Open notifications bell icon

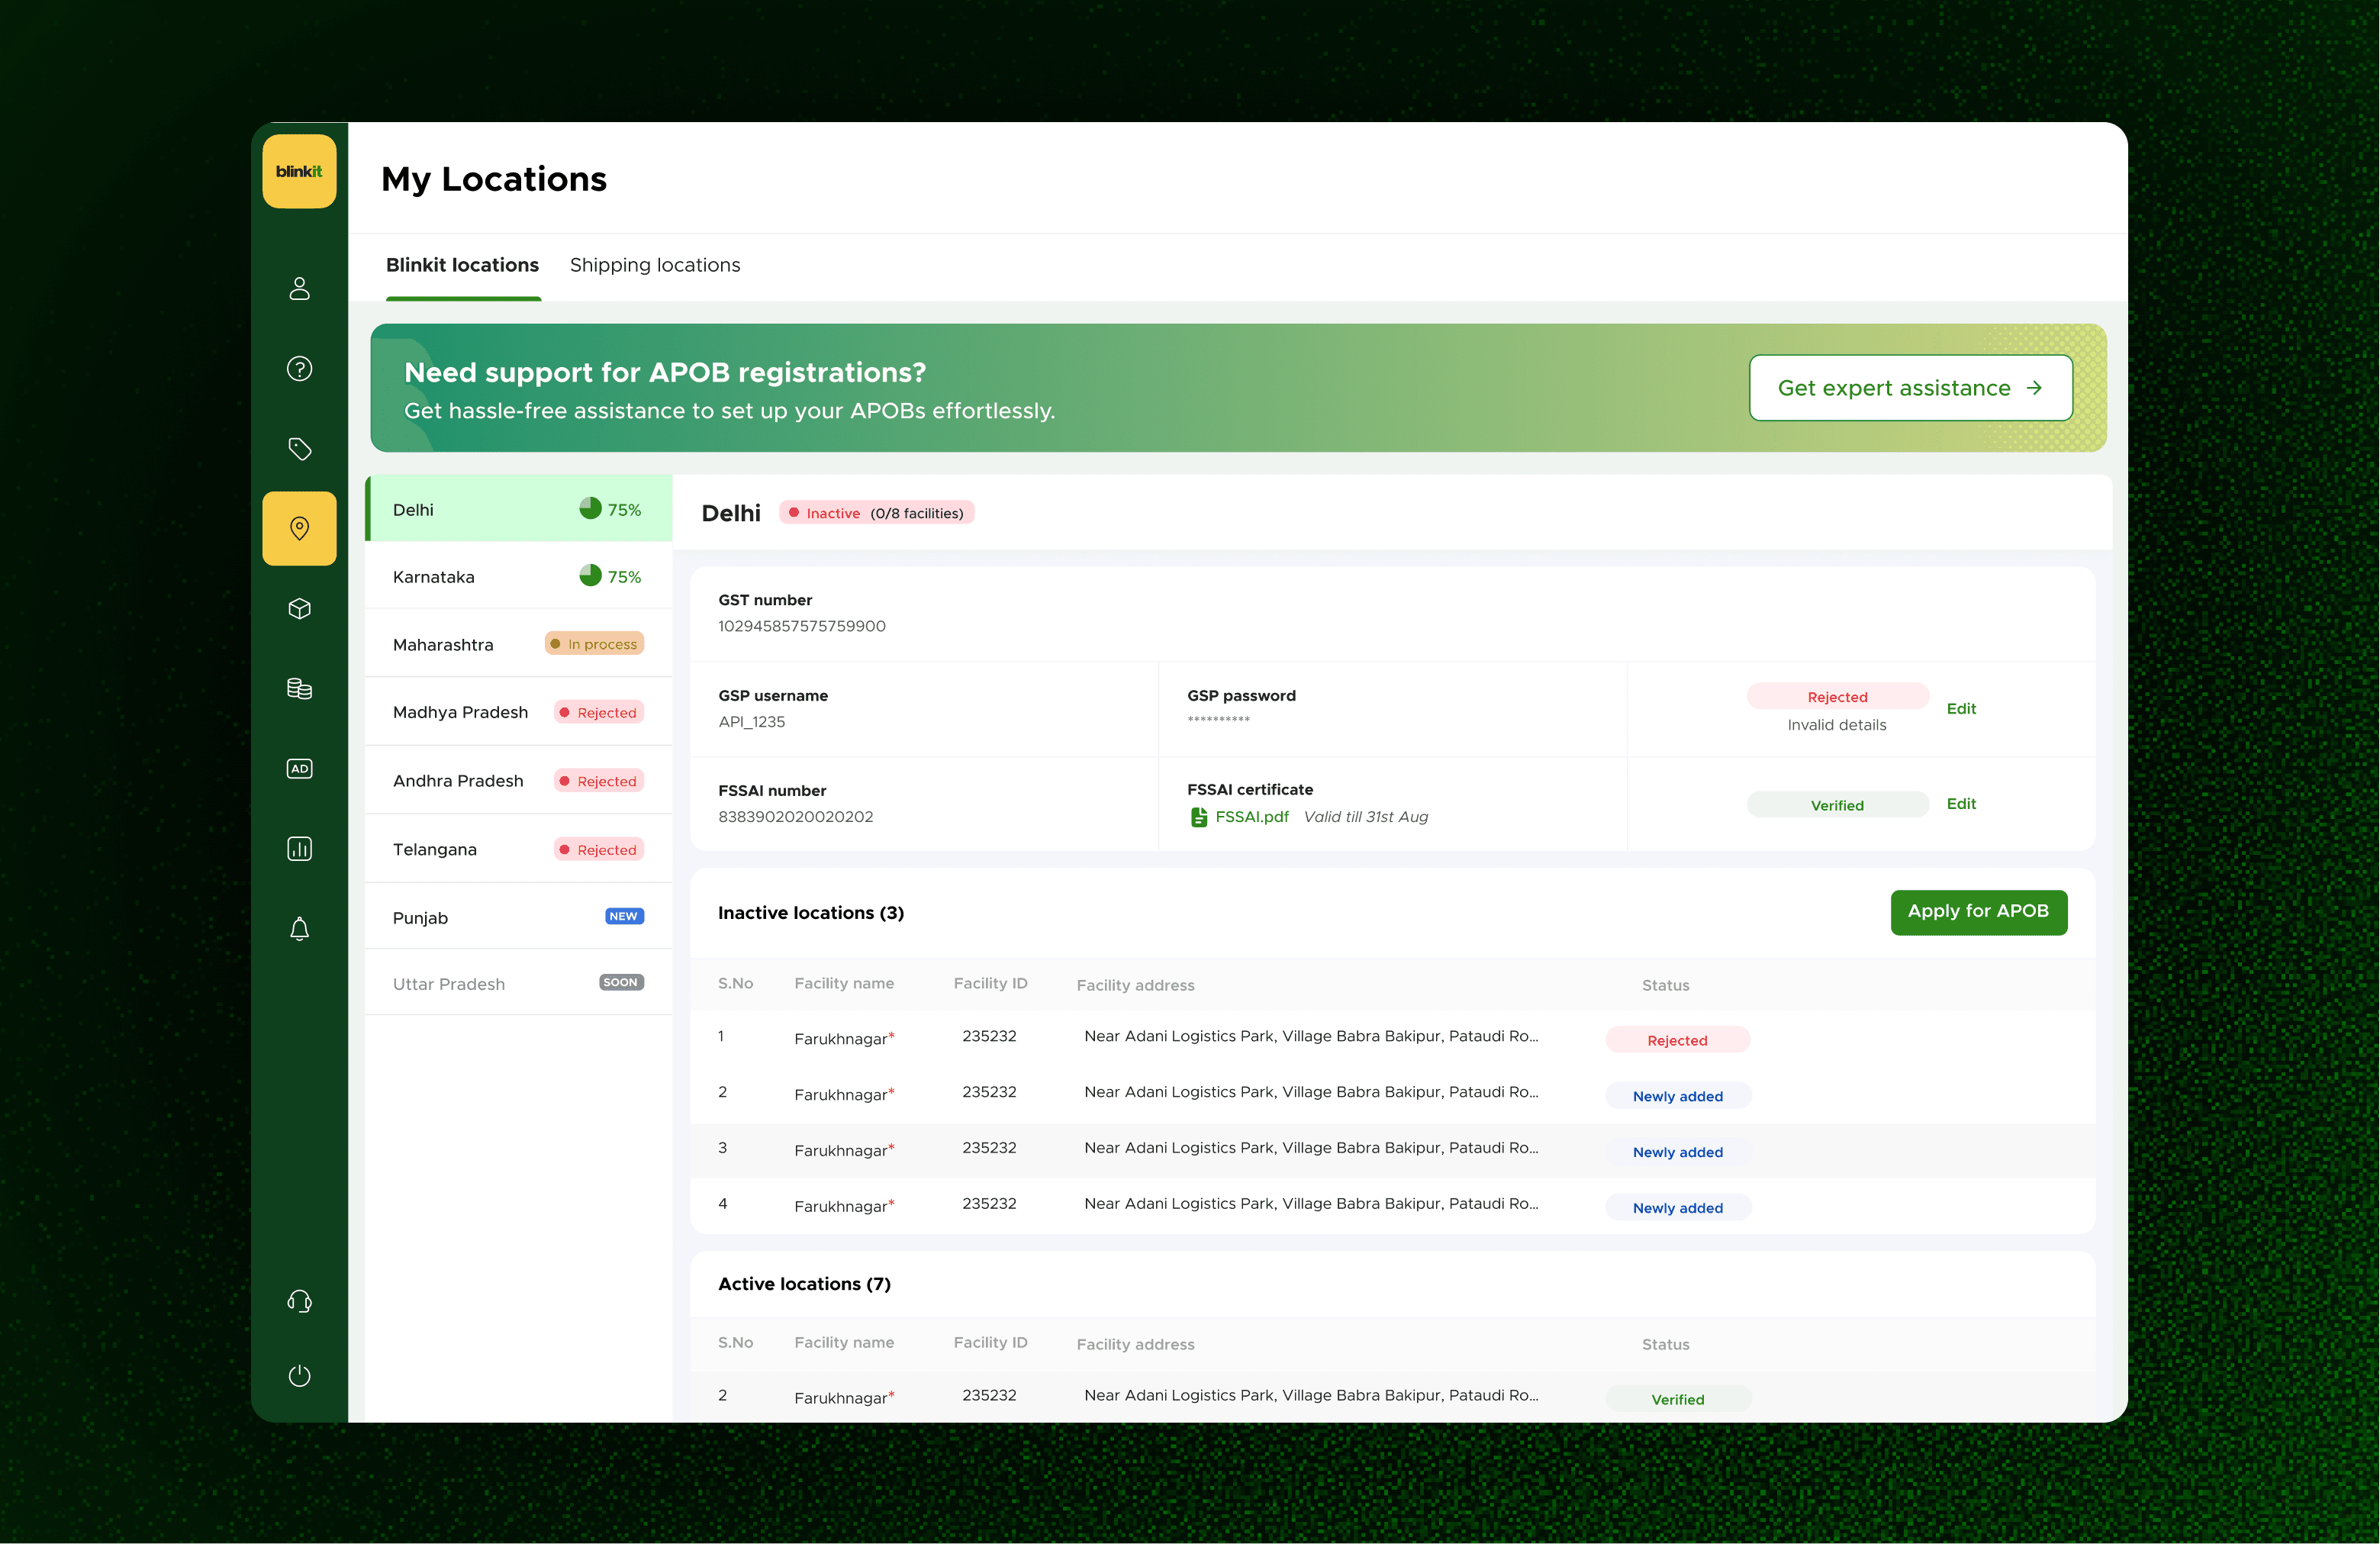tap(299, 929)
